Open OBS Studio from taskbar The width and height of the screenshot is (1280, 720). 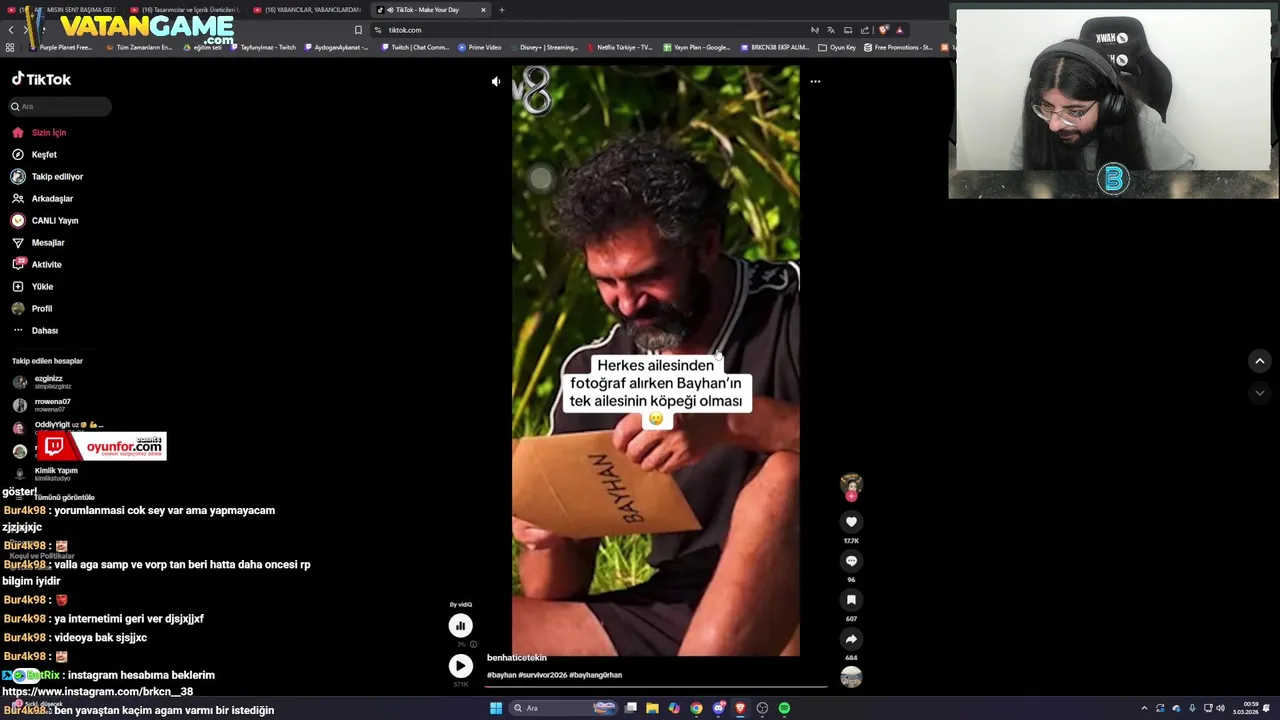(x=762, y=708)
